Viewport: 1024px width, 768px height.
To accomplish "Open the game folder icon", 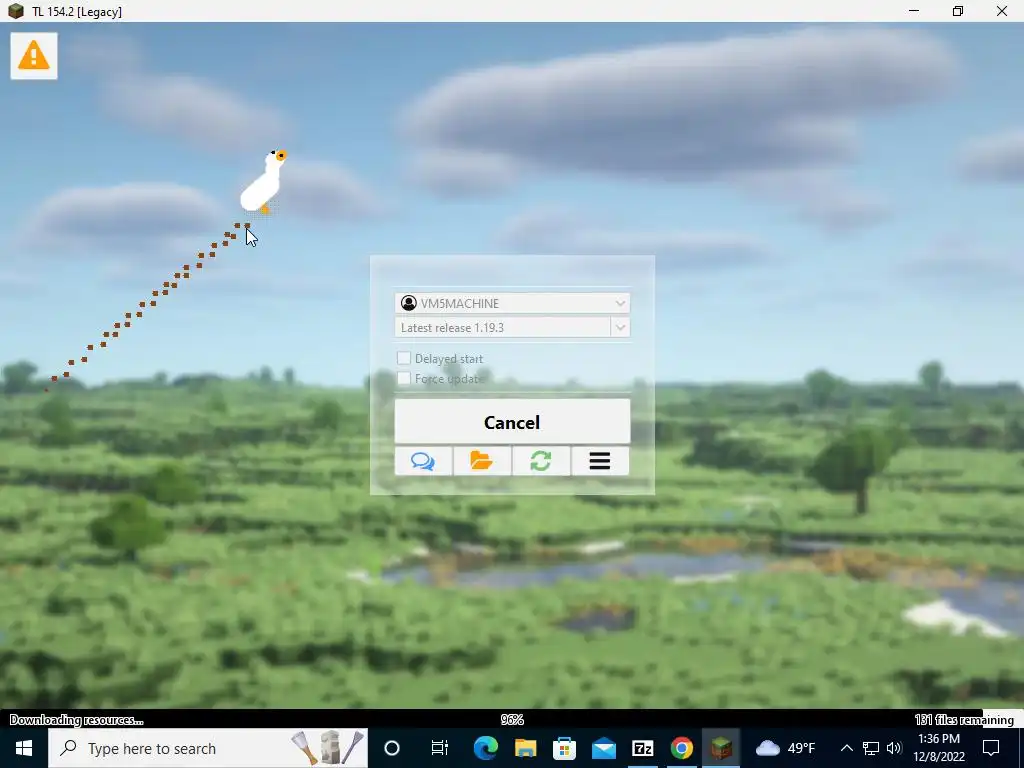I will [x=482, y=461].
